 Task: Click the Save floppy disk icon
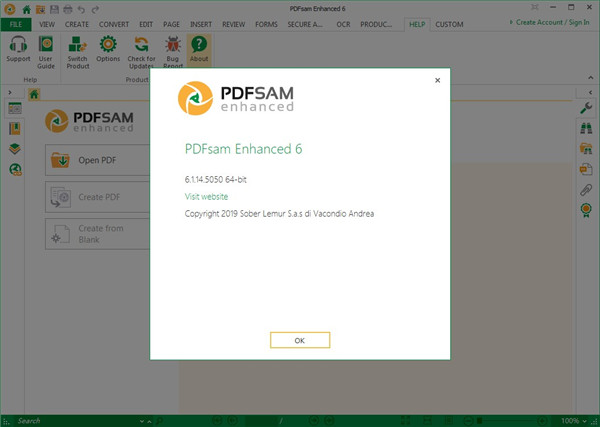click(x=54, y=9)
